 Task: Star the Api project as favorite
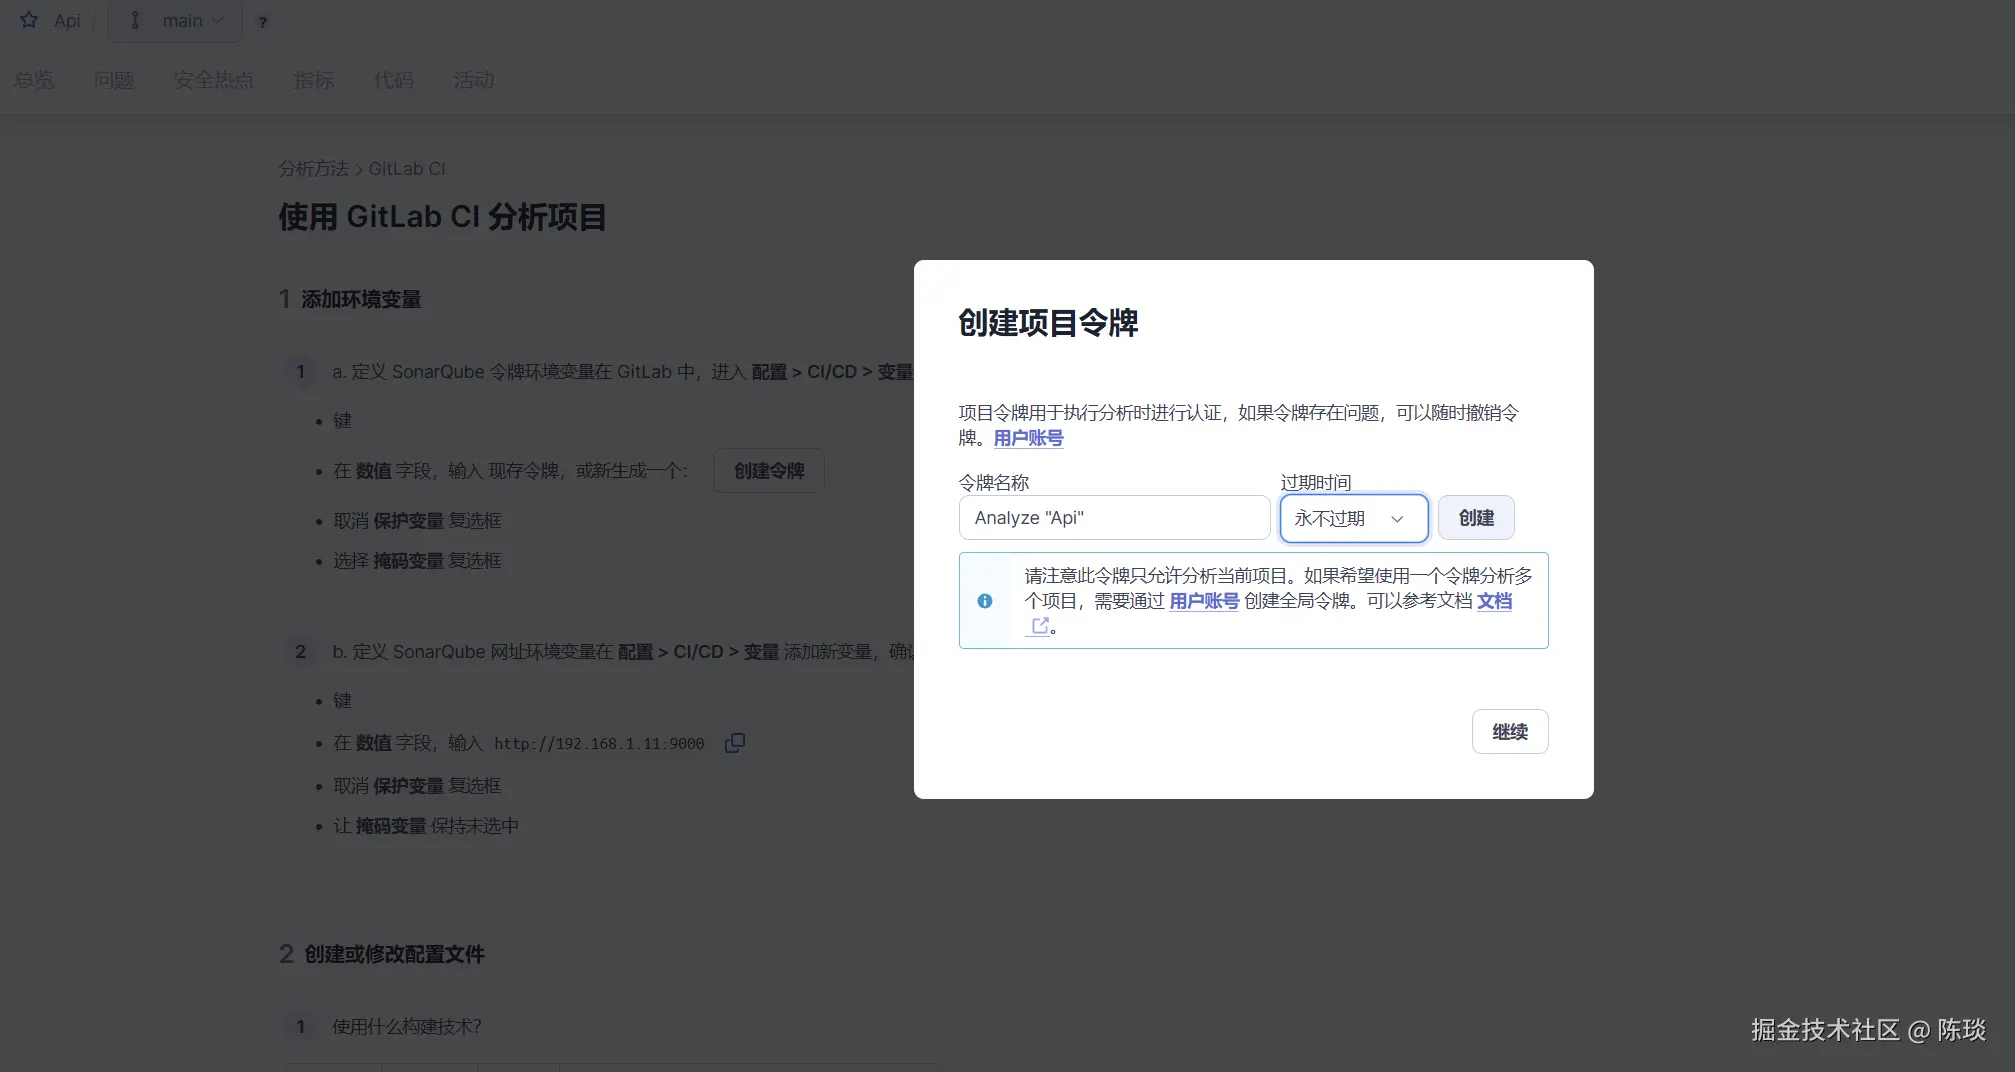point(29,20)
